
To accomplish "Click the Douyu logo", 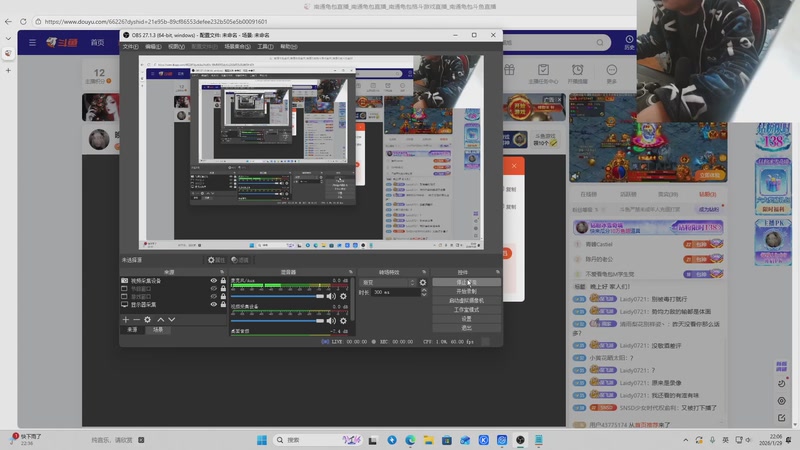I will 62,42.
